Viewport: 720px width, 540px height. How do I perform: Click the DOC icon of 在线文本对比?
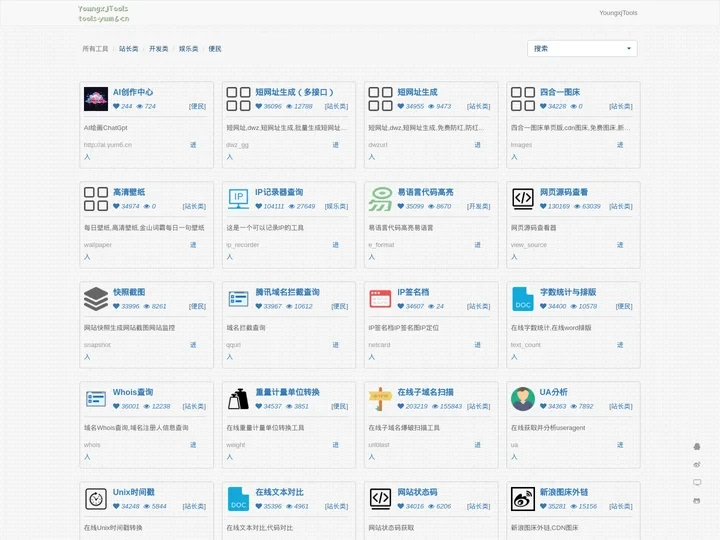(238, 499)
